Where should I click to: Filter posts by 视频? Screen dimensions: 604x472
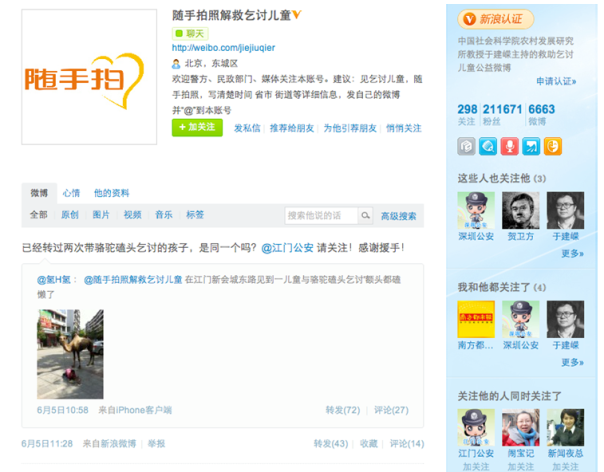point(133,215)
